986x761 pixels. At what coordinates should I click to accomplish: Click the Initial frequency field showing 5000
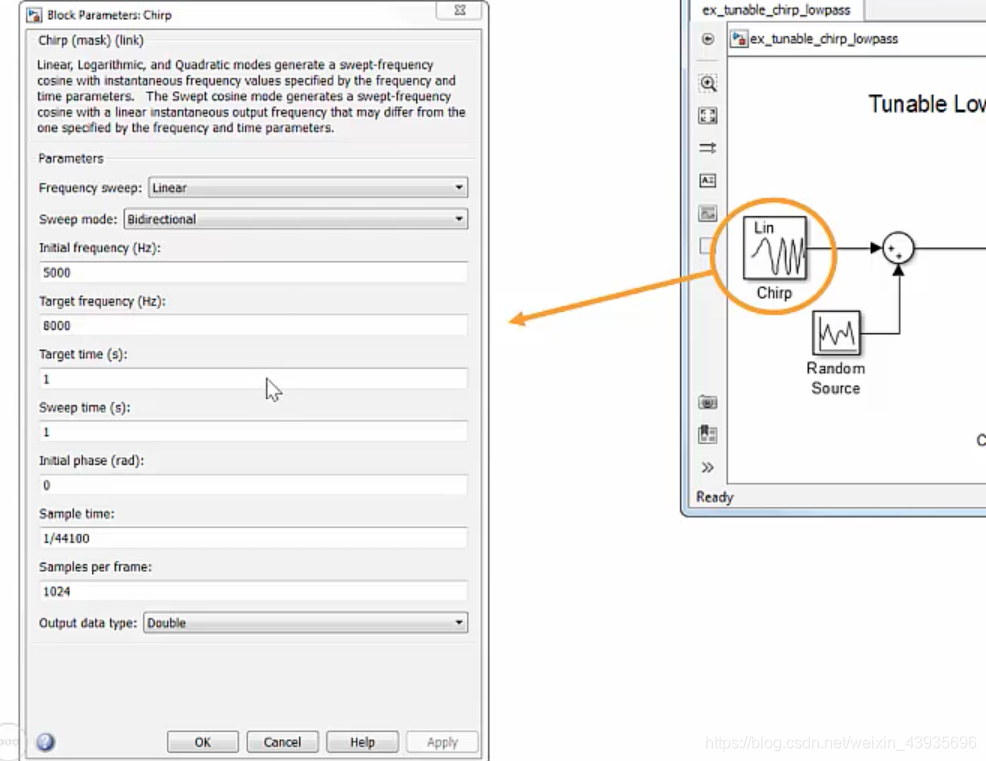(253, 272)
